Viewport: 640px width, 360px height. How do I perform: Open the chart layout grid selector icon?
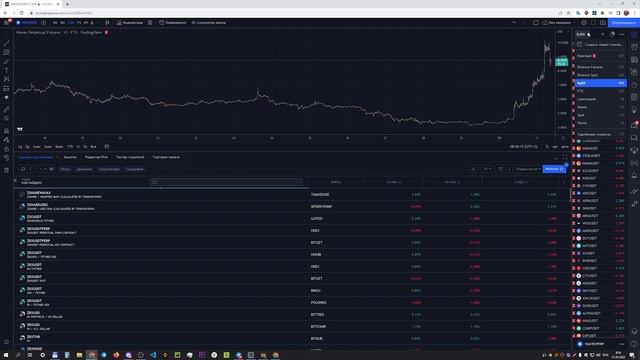tap(536, 22)
